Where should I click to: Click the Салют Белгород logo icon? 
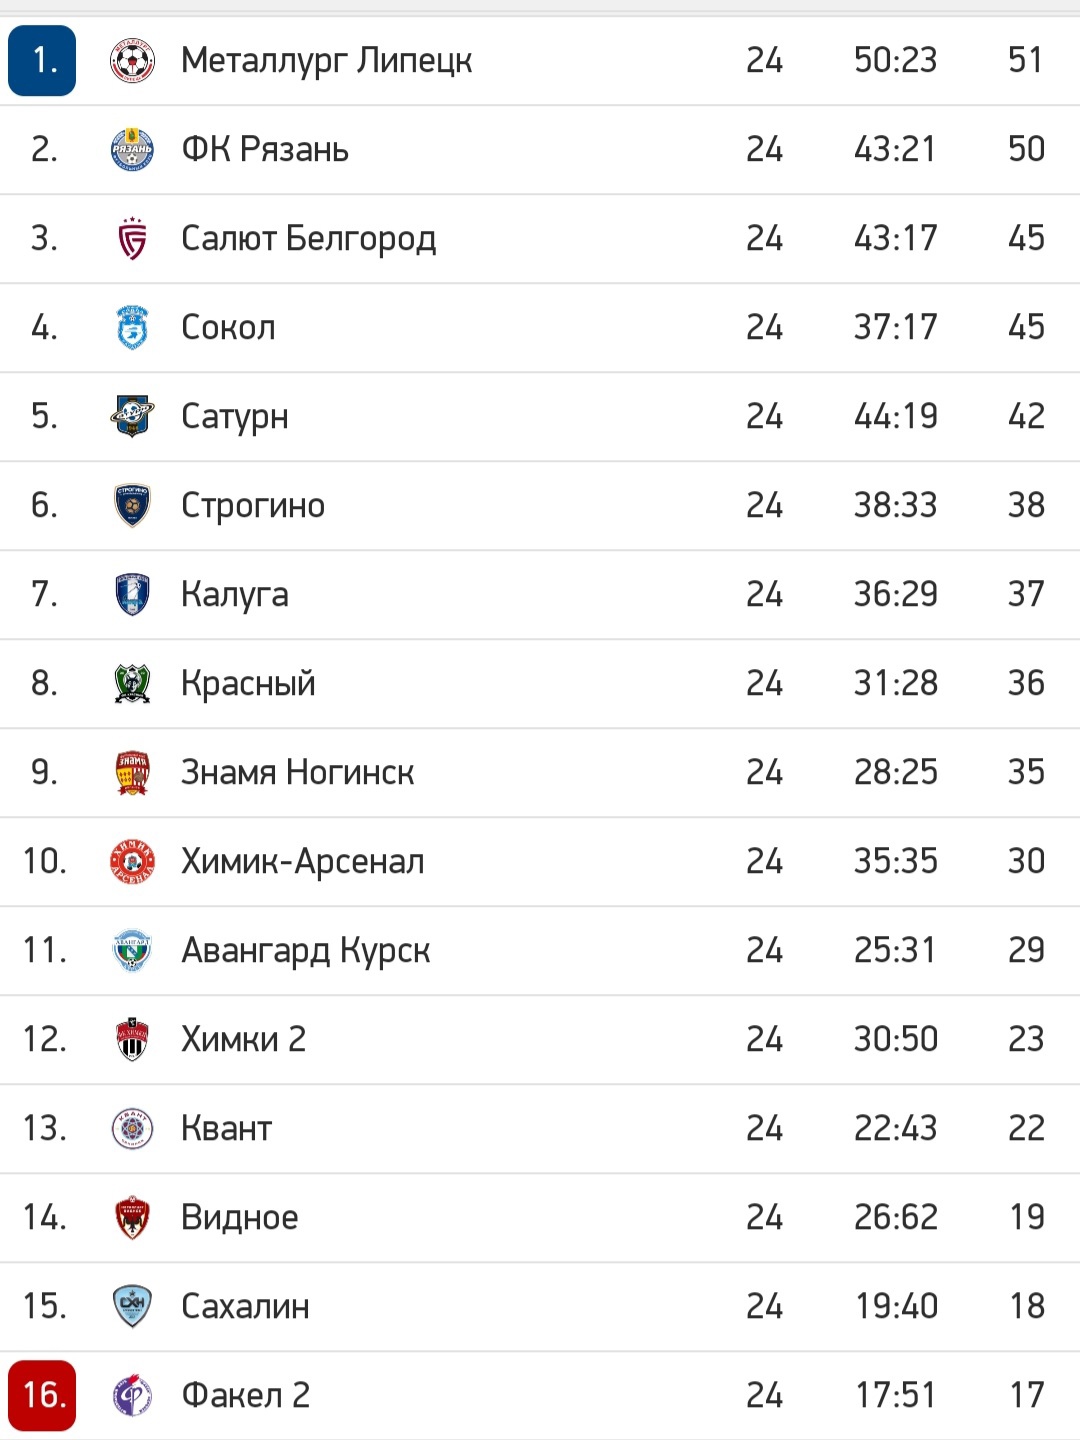tap(132, 239)
